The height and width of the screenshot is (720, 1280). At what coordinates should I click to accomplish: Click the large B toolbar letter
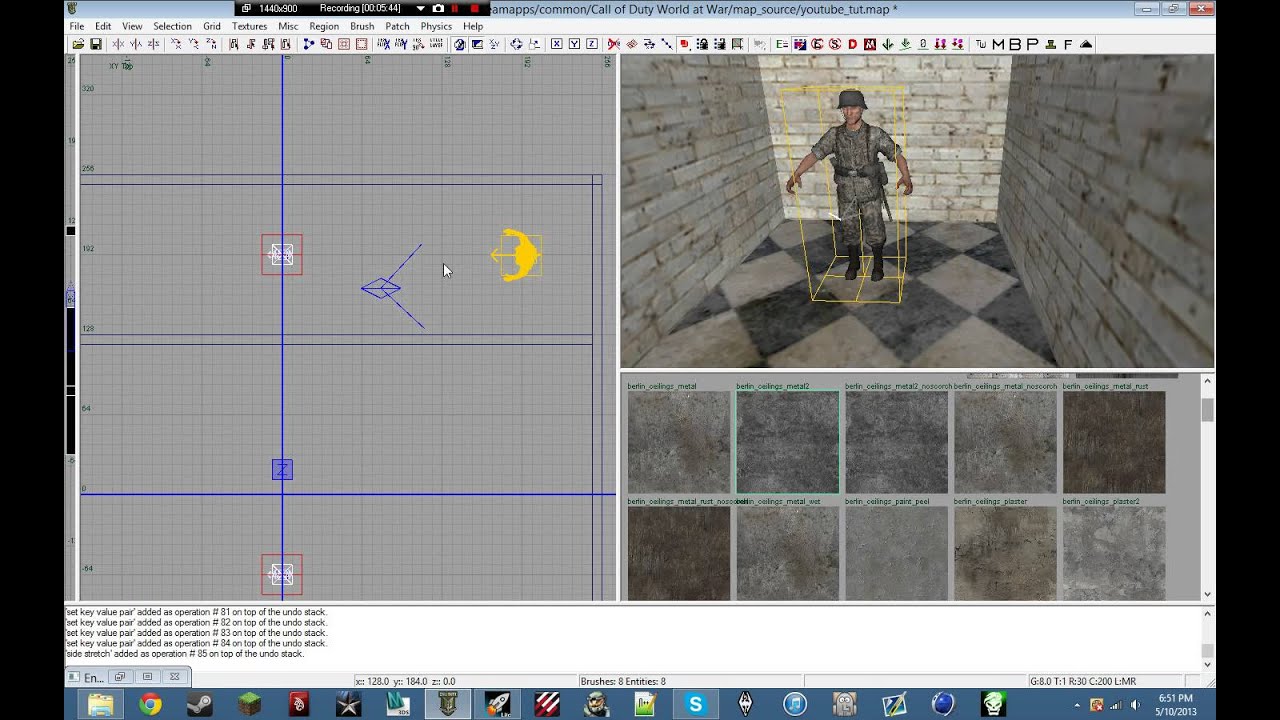1015,44
